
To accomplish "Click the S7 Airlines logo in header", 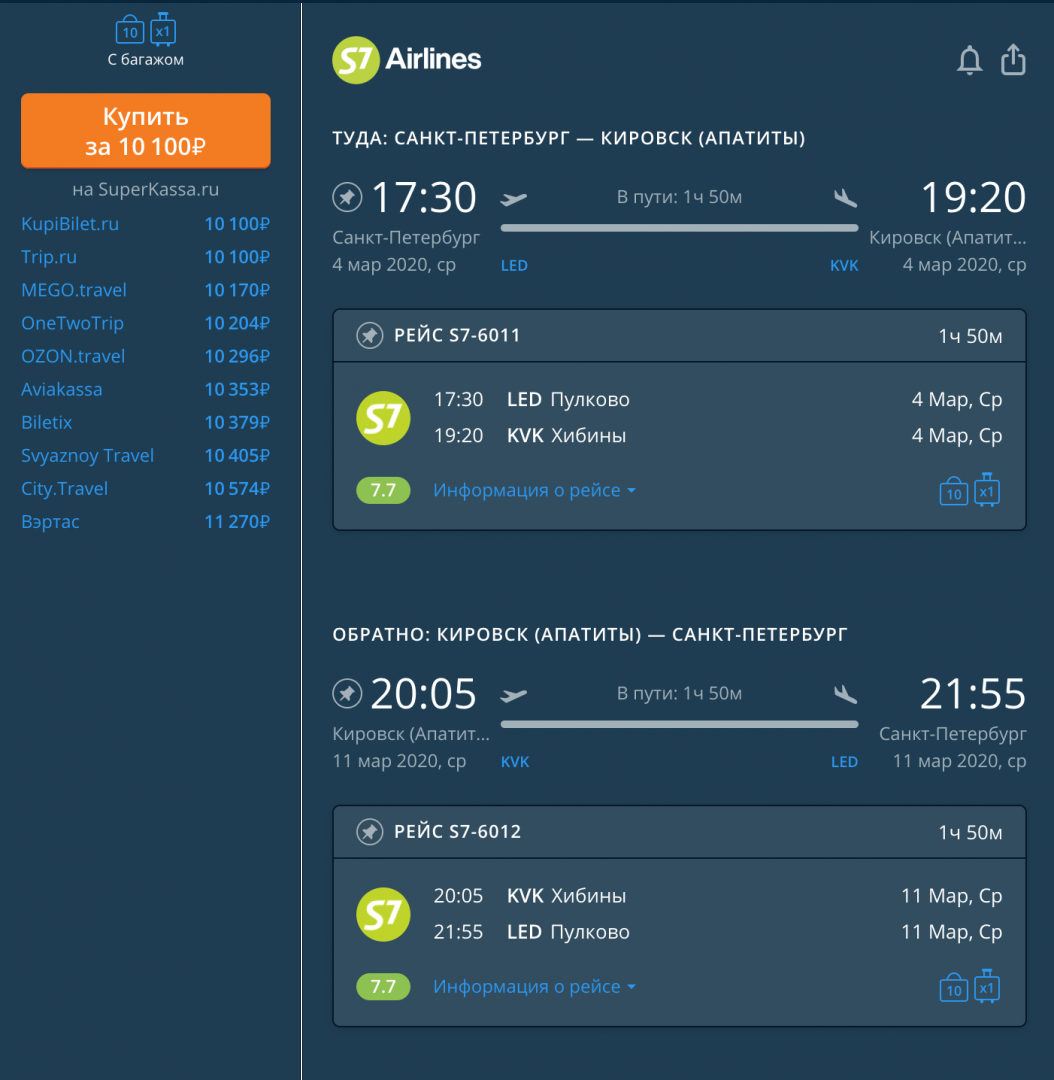I will [406, 59].
